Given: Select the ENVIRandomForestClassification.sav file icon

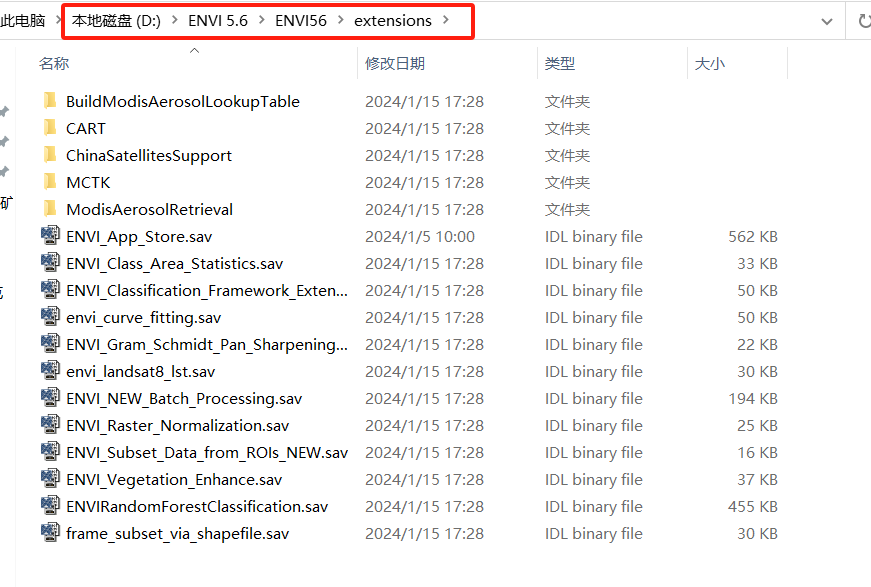Looking at the screenshot, I should pyautogui.click(x=50, y=506).
